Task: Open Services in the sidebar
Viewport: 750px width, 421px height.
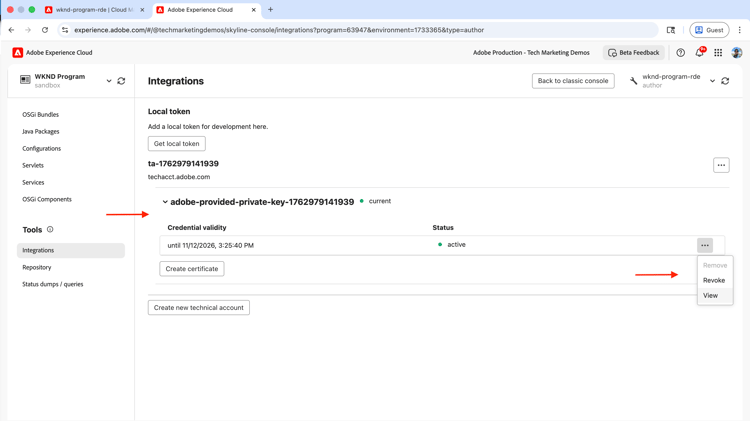Action: (x=33, y=182)
